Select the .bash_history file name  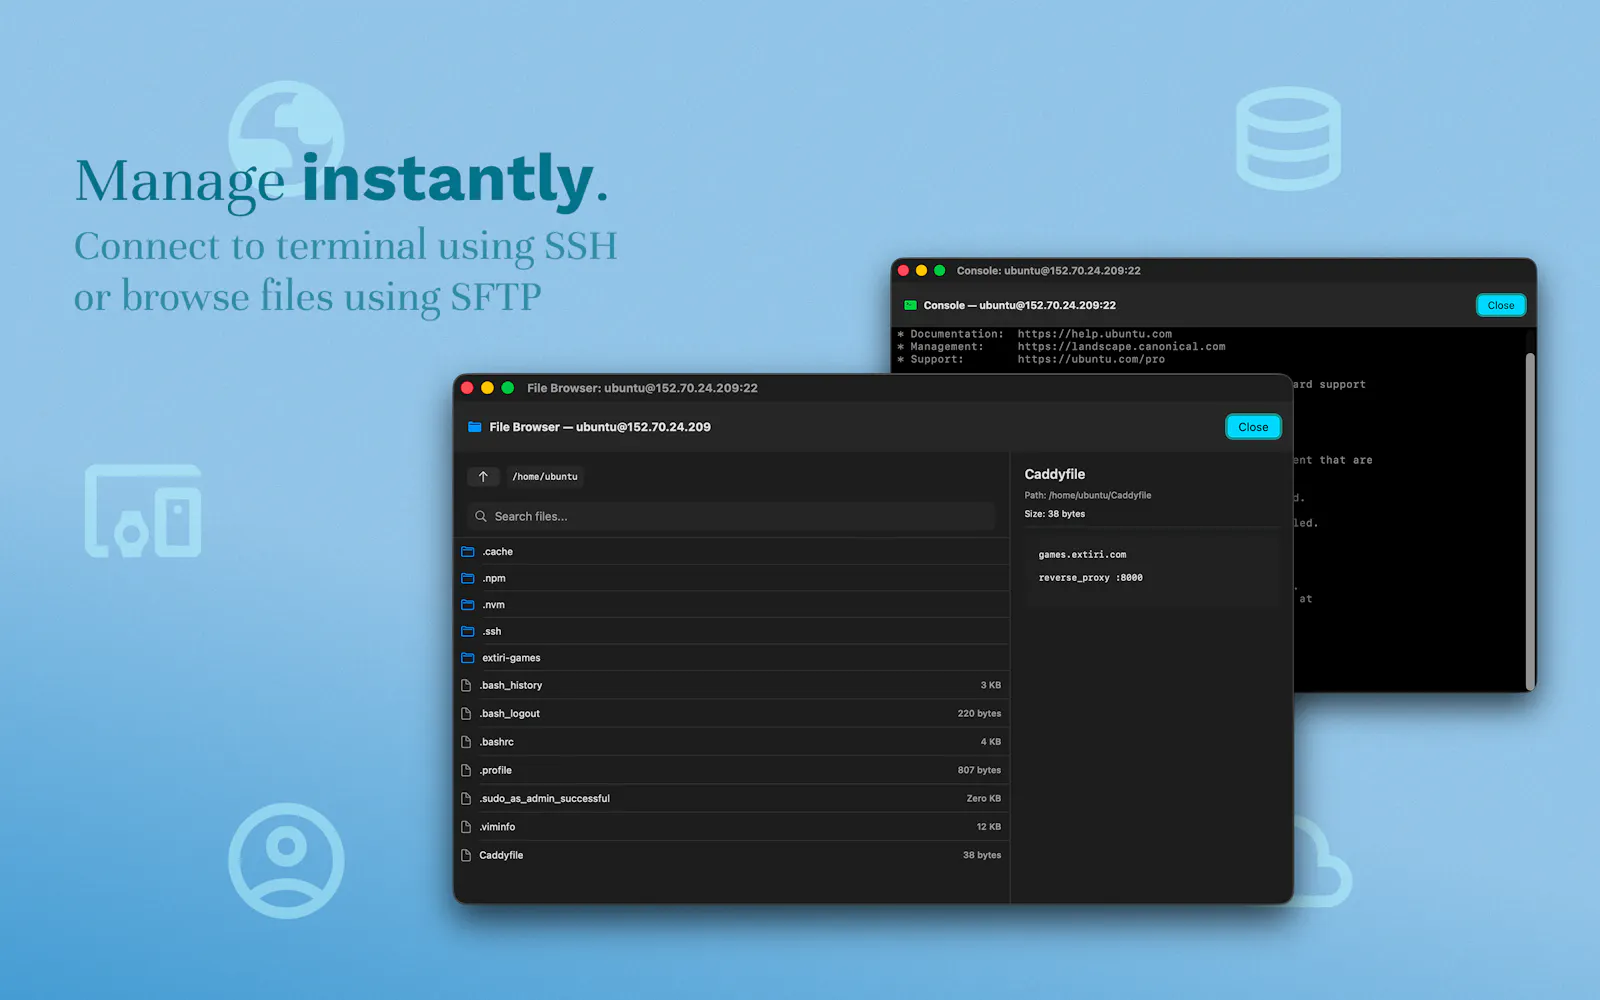tap(510, 685)
